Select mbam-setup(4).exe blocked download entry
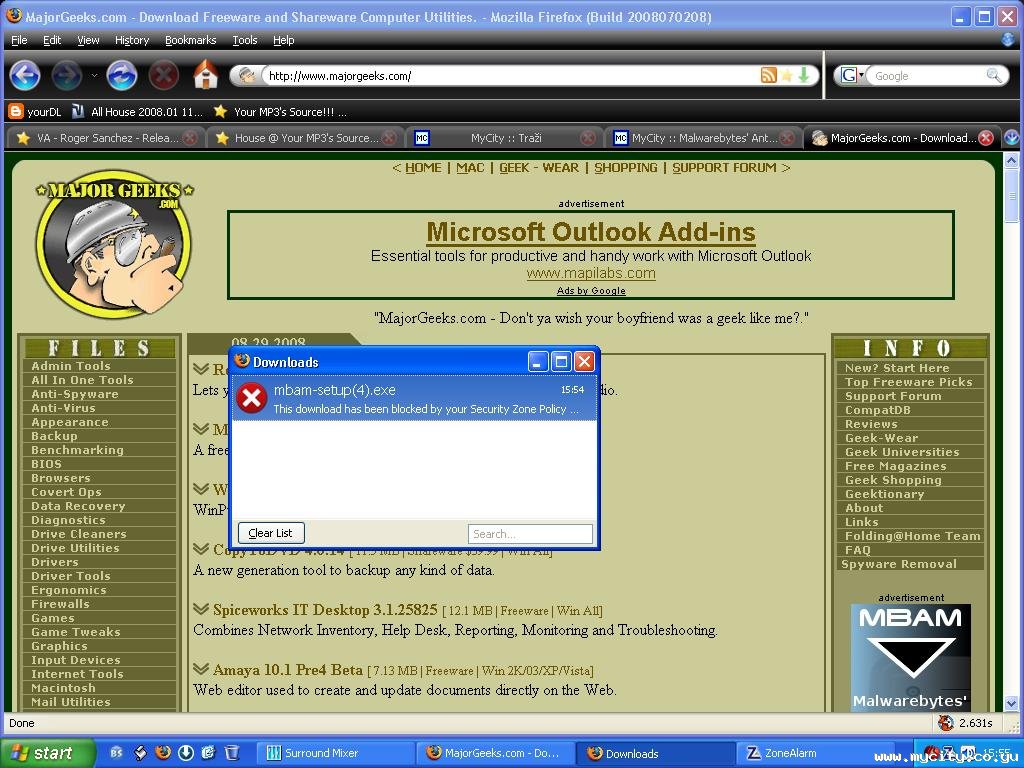 tap(414, 398)
